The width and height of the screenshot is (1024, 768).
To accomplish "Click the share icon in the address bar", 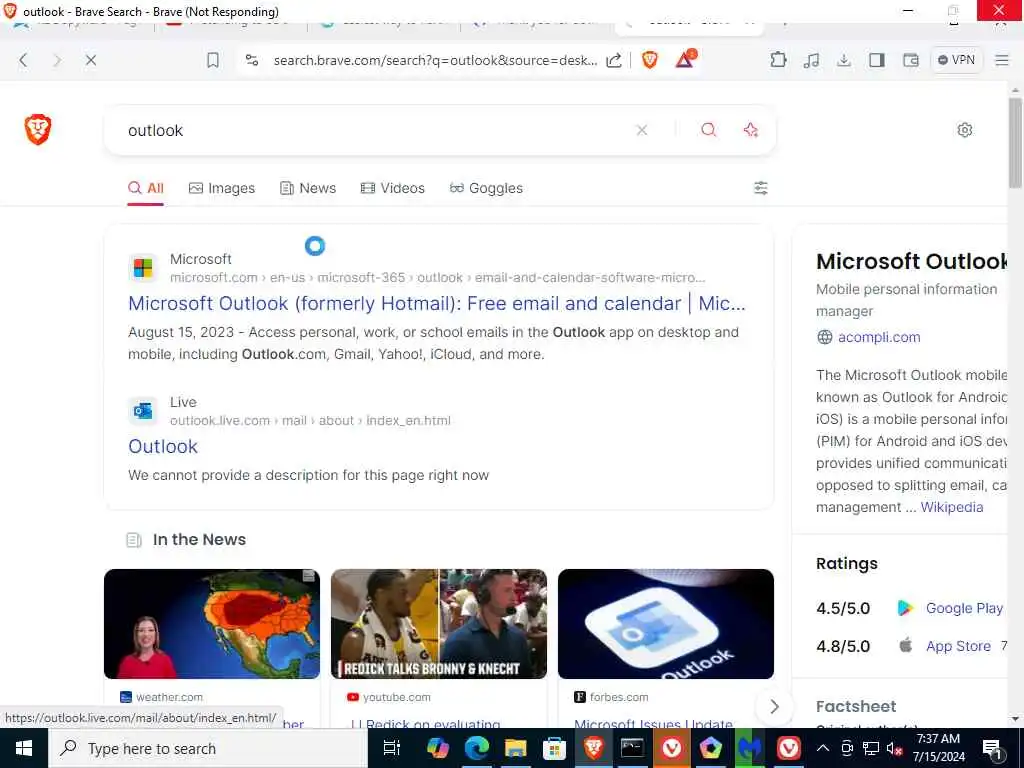I will click(614, 60).
